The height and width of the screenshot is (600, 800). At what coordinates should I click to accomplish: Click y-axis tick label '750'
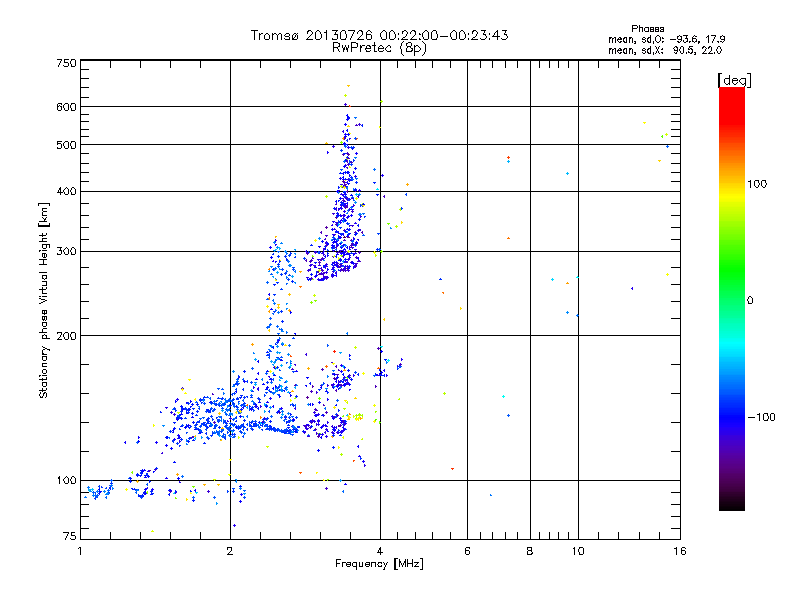pyautogui.click(x=66, y=63)
